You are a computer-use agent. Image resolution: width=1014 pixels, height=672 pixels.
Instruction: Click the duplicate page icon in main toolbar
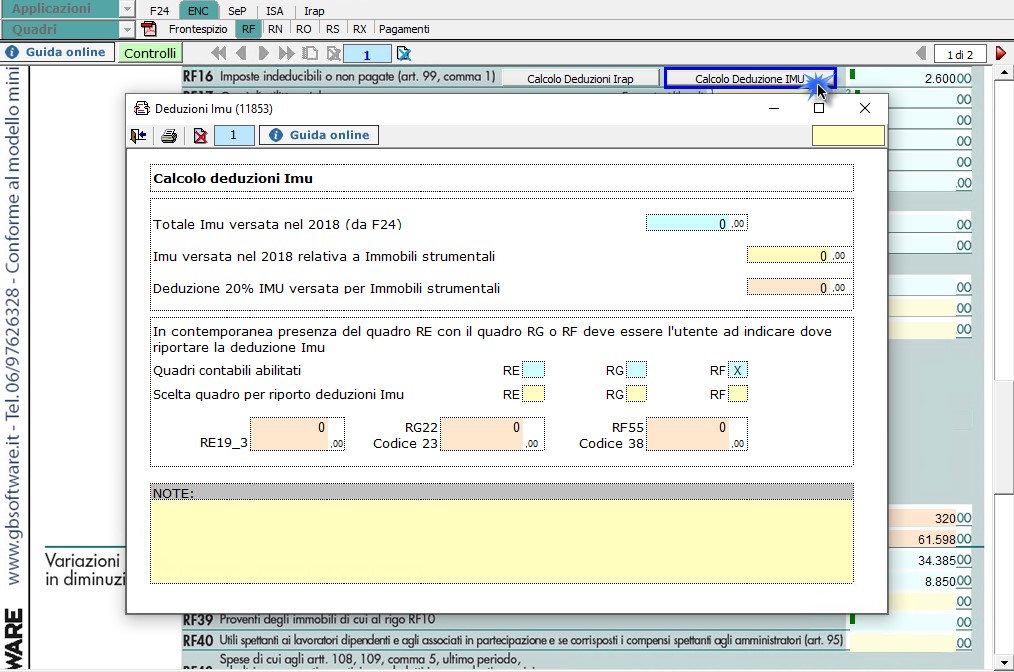(x=310, y=54)
